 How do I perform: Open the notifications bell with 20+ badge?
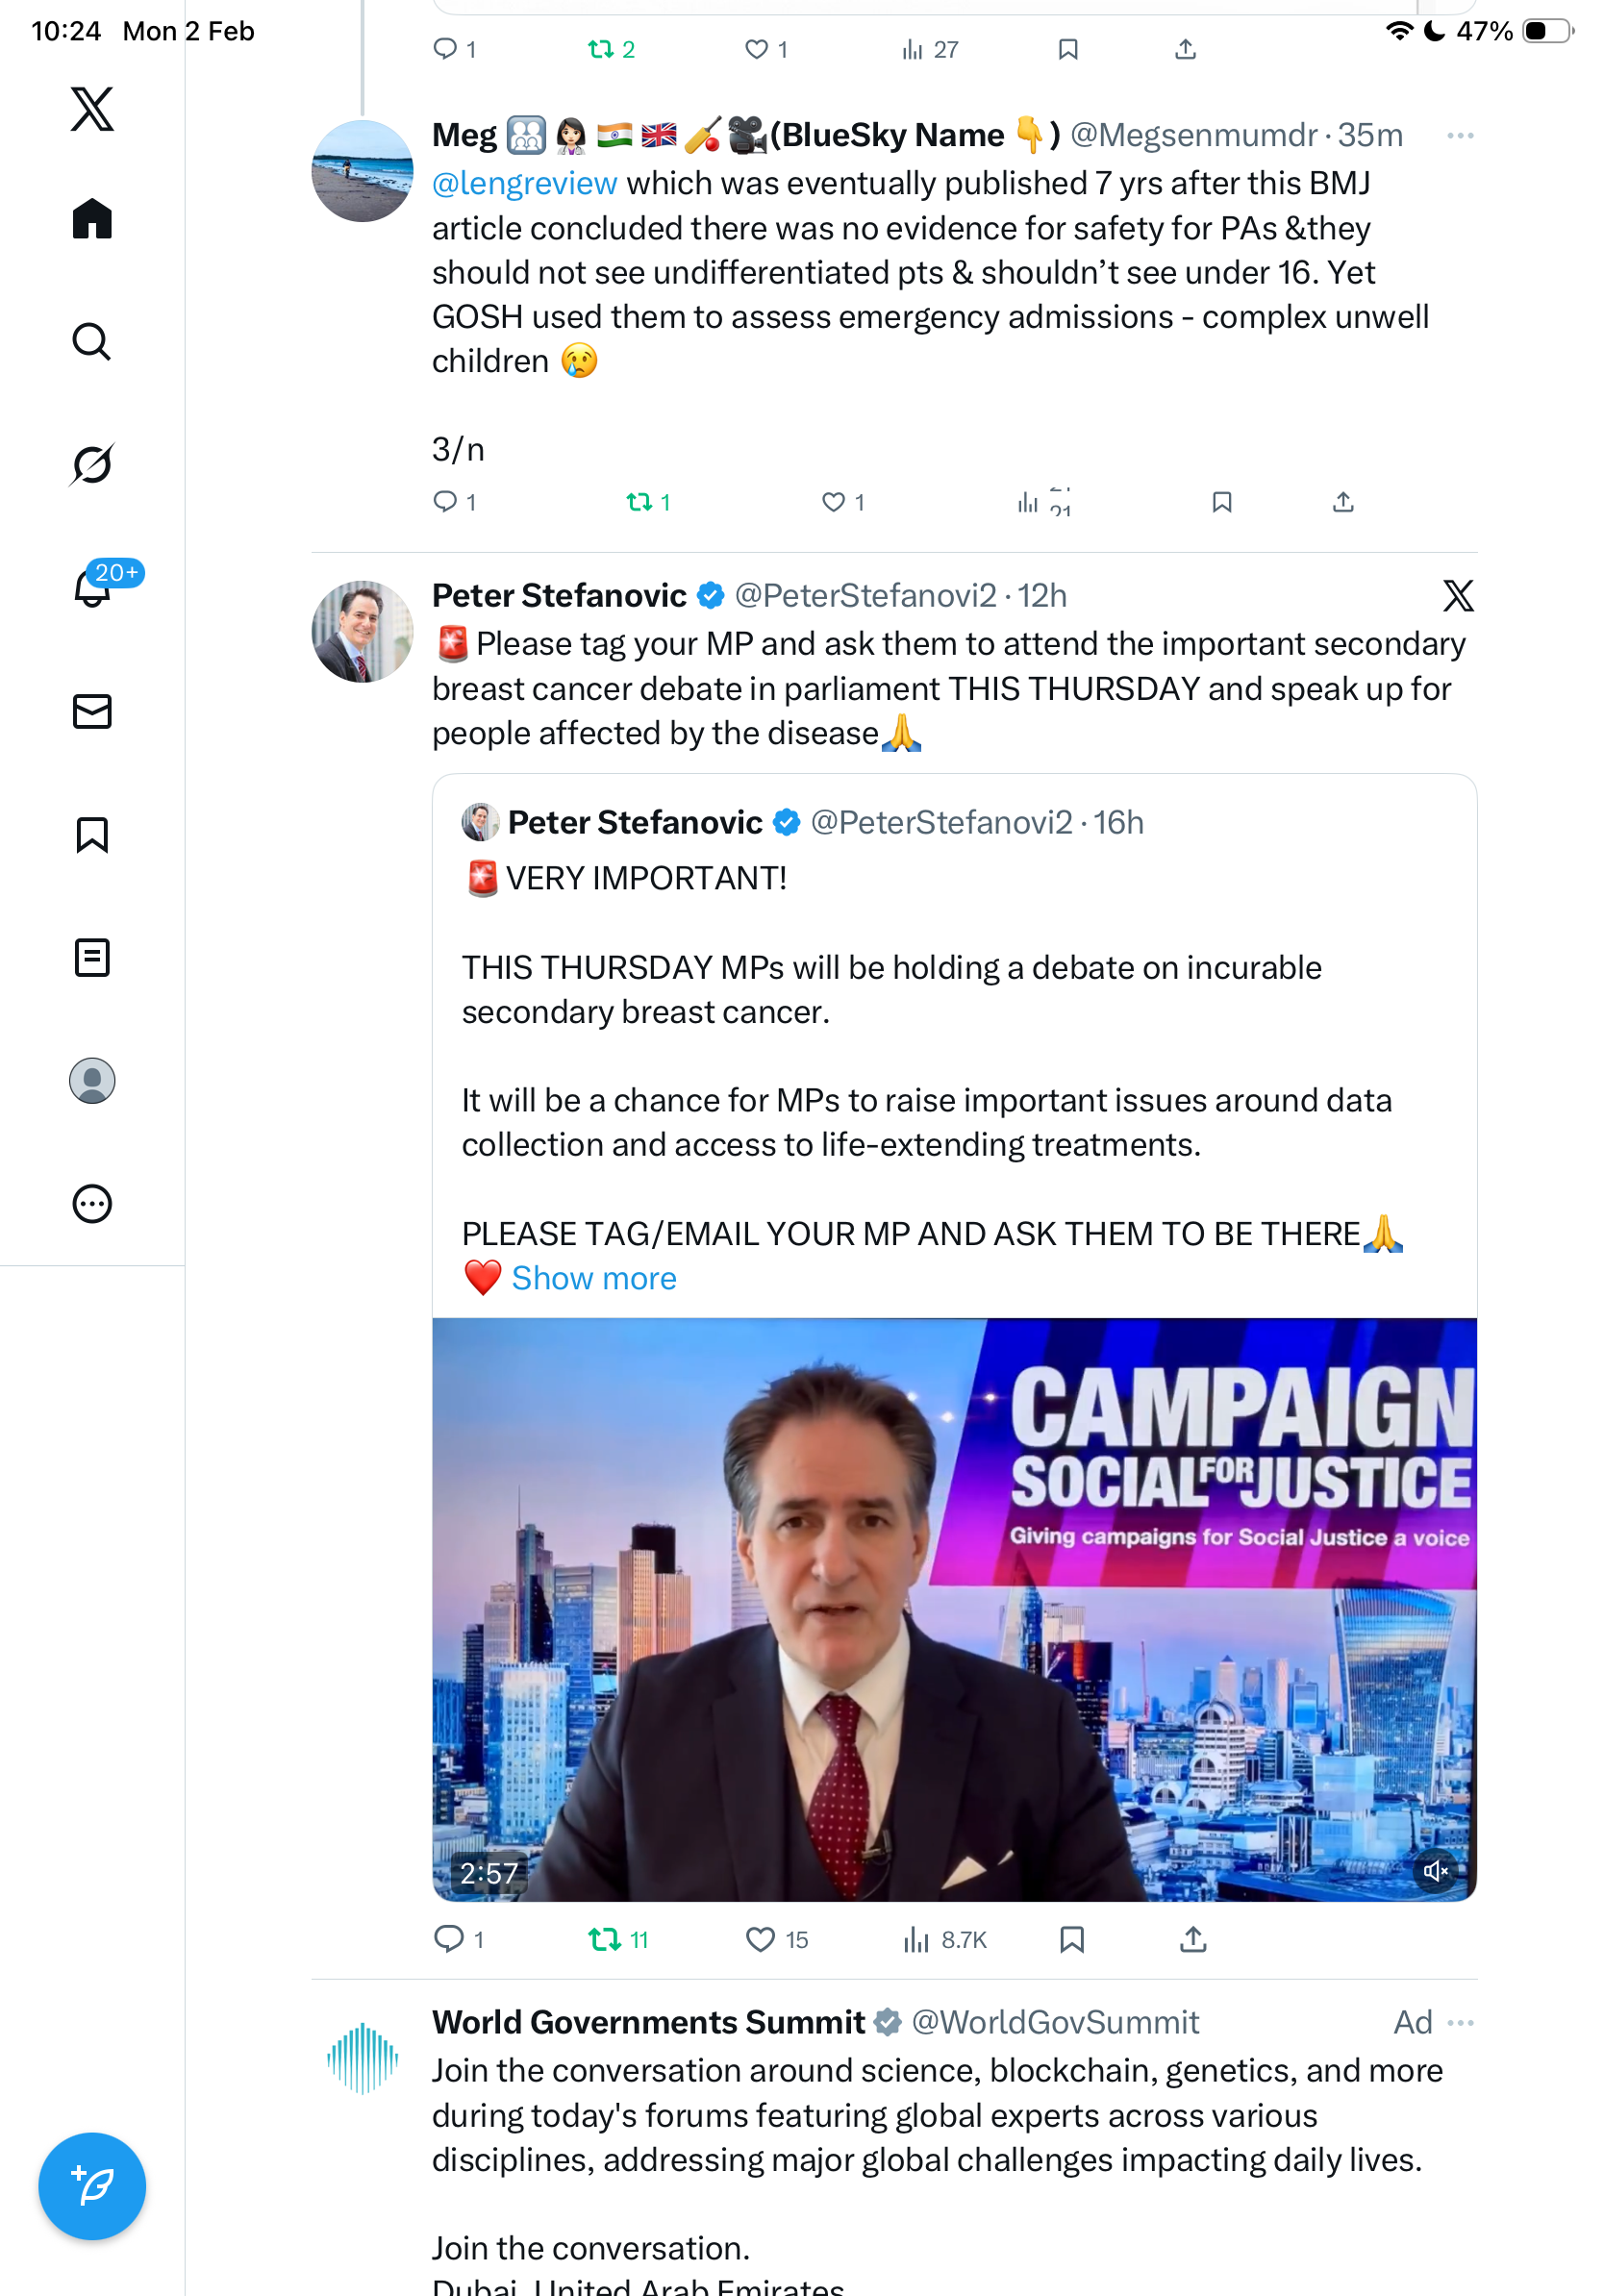pyautogui.click(x=92, y=588)
